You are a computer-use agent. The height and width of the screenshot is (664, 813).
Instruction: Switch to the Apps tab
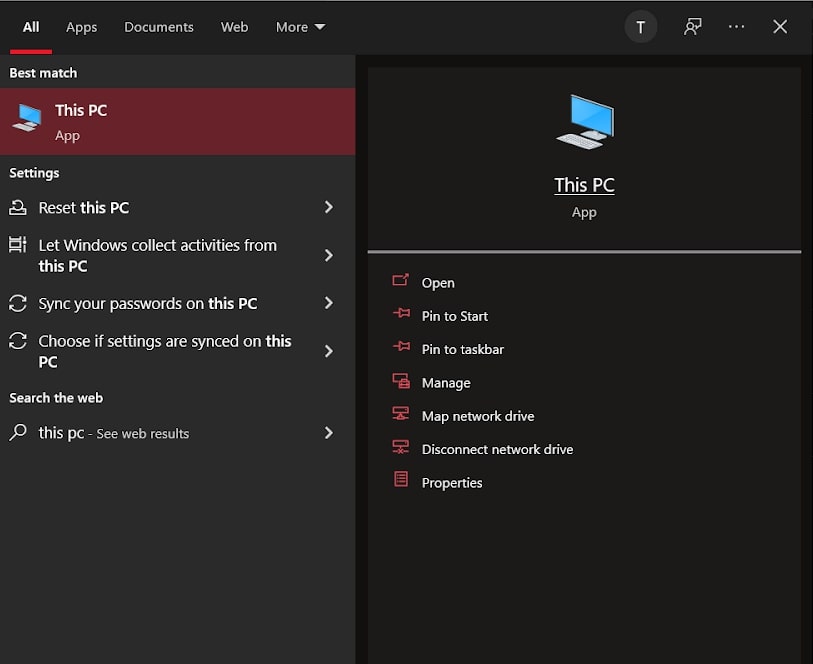81,27
